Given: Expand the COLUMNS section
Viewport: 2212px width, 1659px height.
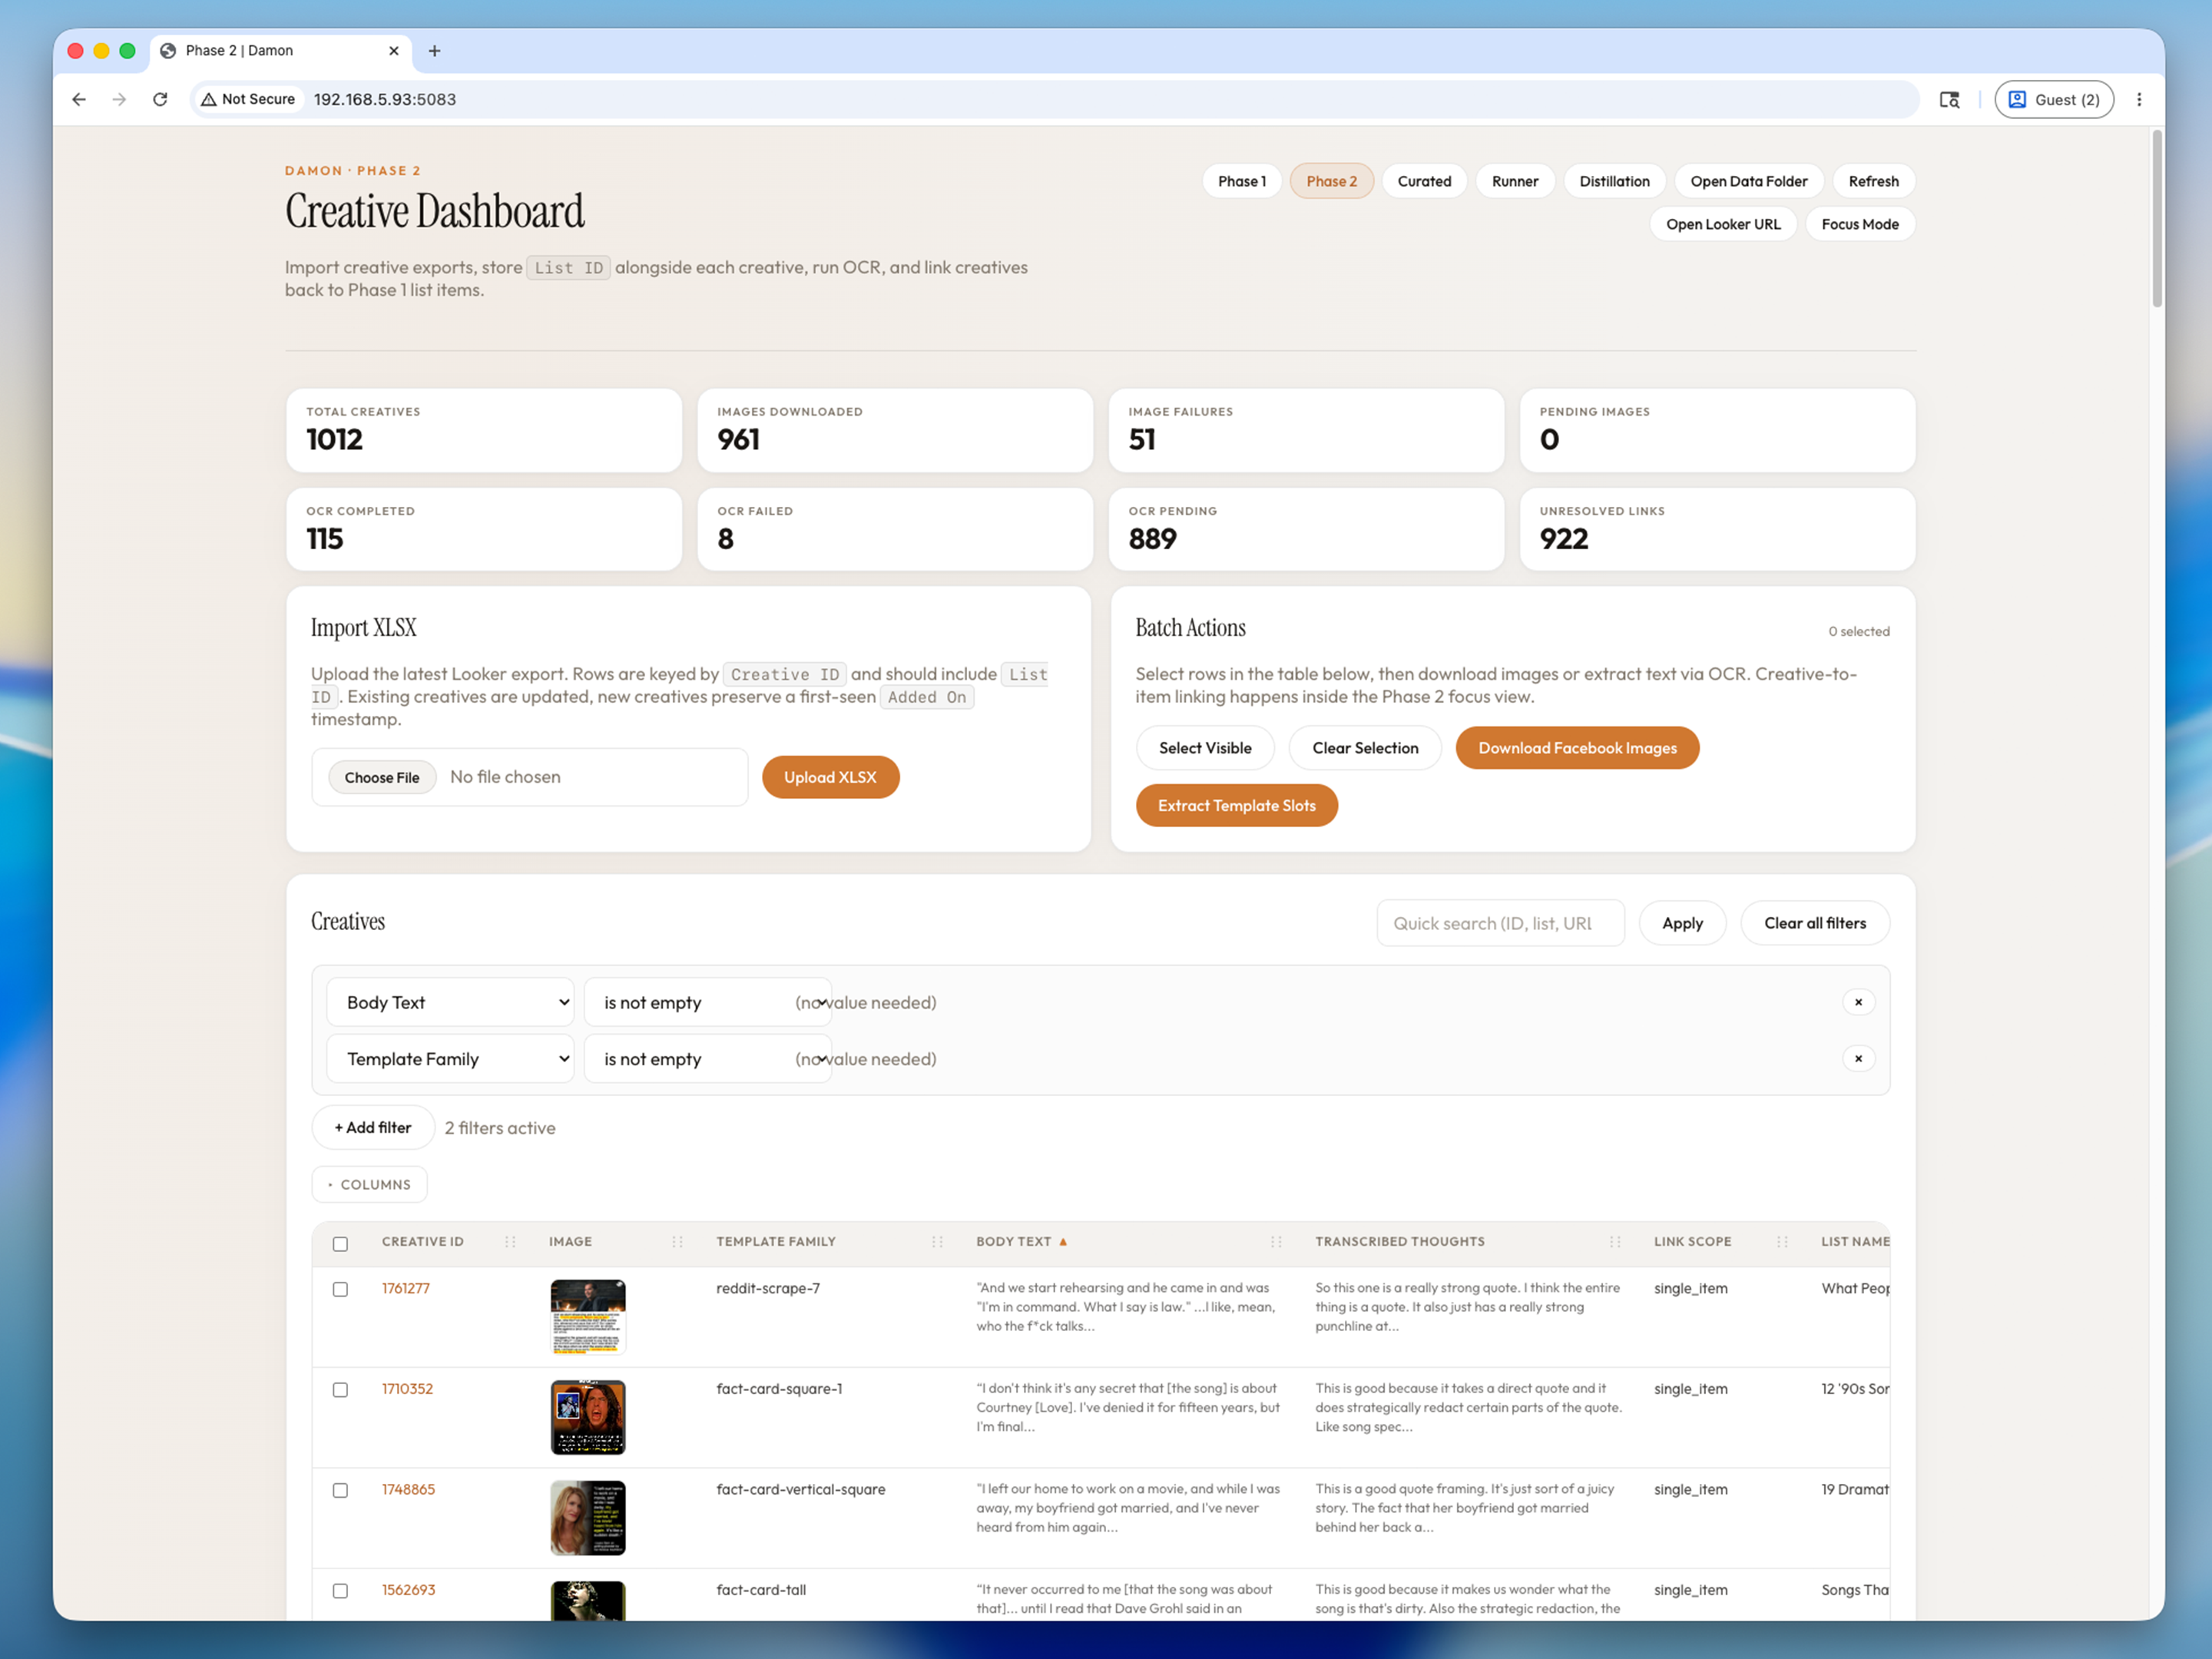Looking at the screenshot, I should point(369,1184).
